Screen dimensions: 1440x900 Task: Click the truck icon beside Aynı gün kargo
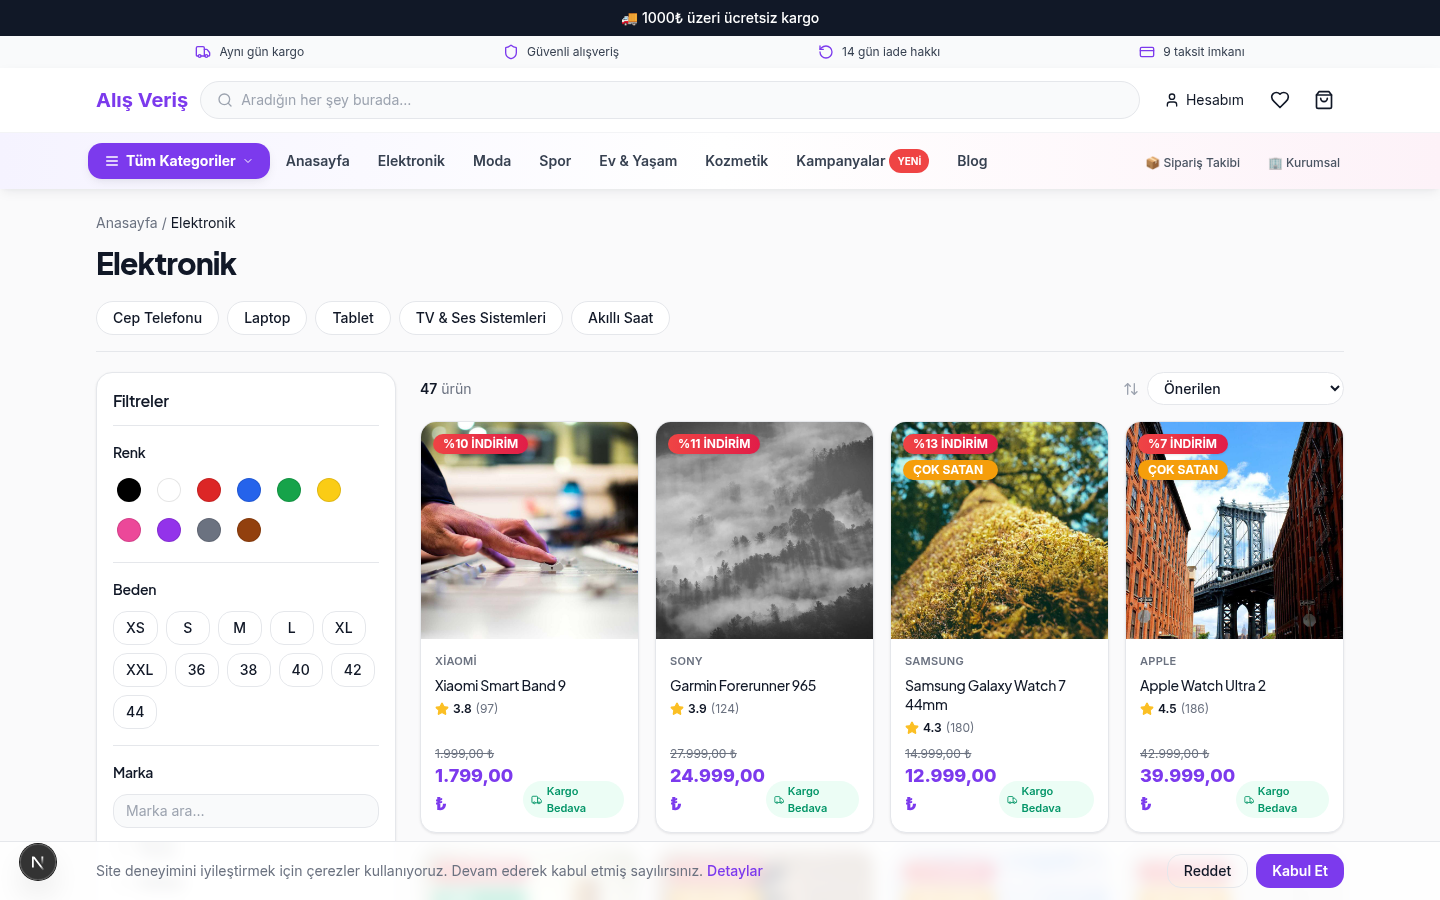click(203, 52)
